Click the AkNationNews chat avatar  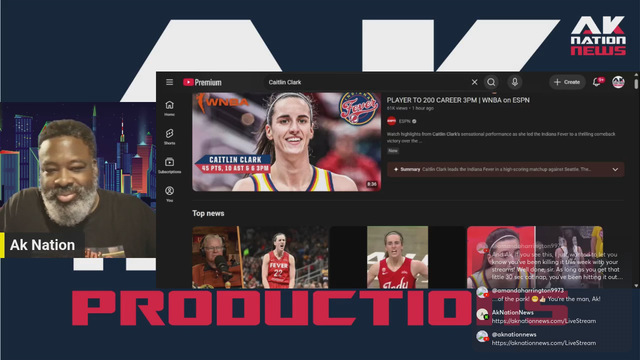[x=482, y=314]
